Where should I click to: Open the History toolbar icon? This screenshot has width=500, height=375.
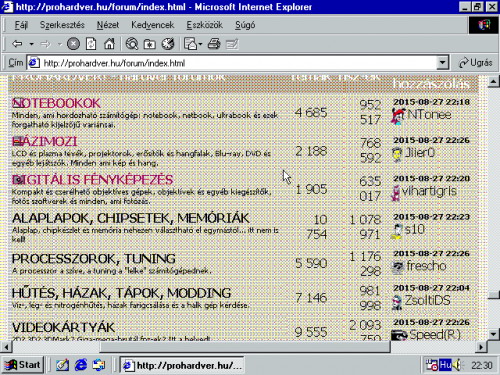(x=168, y=44)
